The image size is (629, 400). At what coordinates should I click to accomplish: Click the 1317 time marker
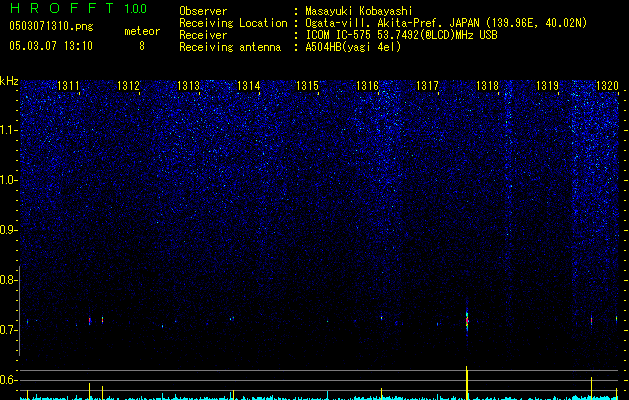(428, 86)
